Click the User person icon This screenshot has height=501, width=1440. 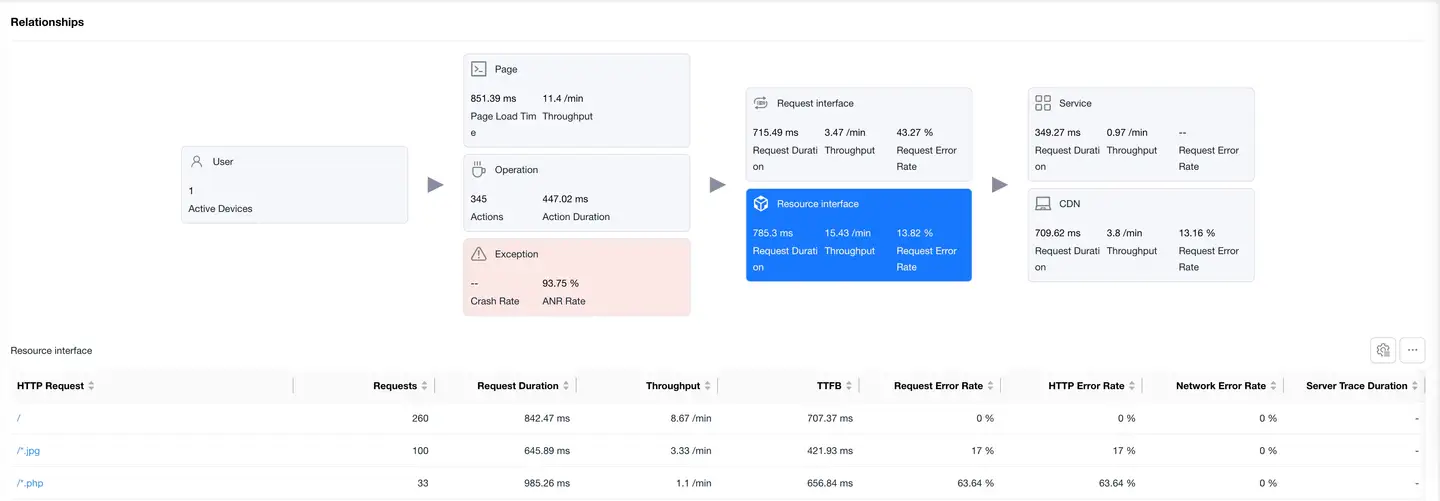point(197,161)
